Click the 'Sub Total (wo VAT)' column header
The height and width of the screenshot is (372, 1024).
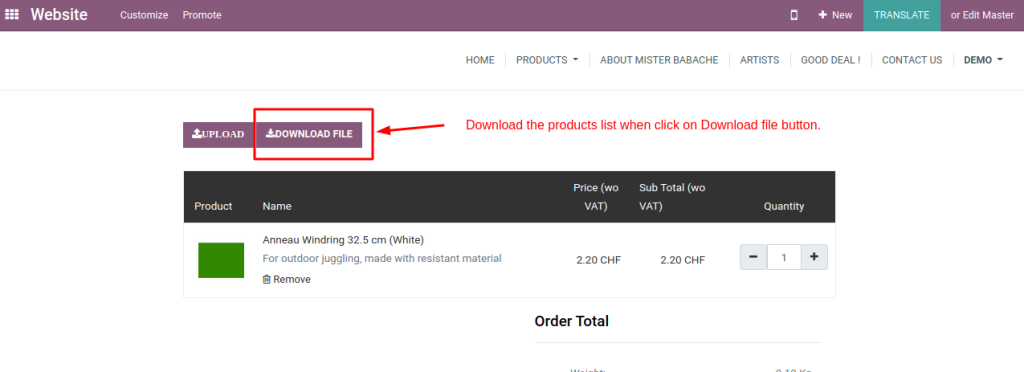click(x=672, y=196)
